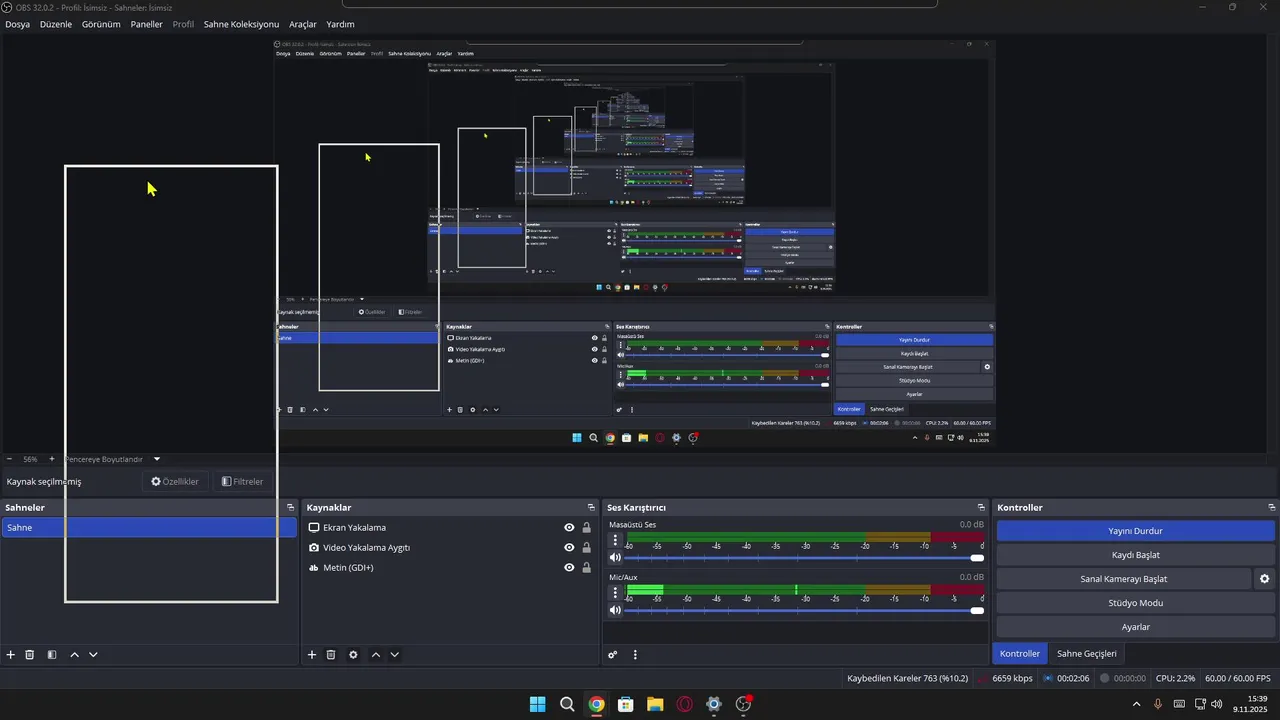
Task: Open scene filters icon in Sahneler toolbar
Action: (x=52, y=655)
